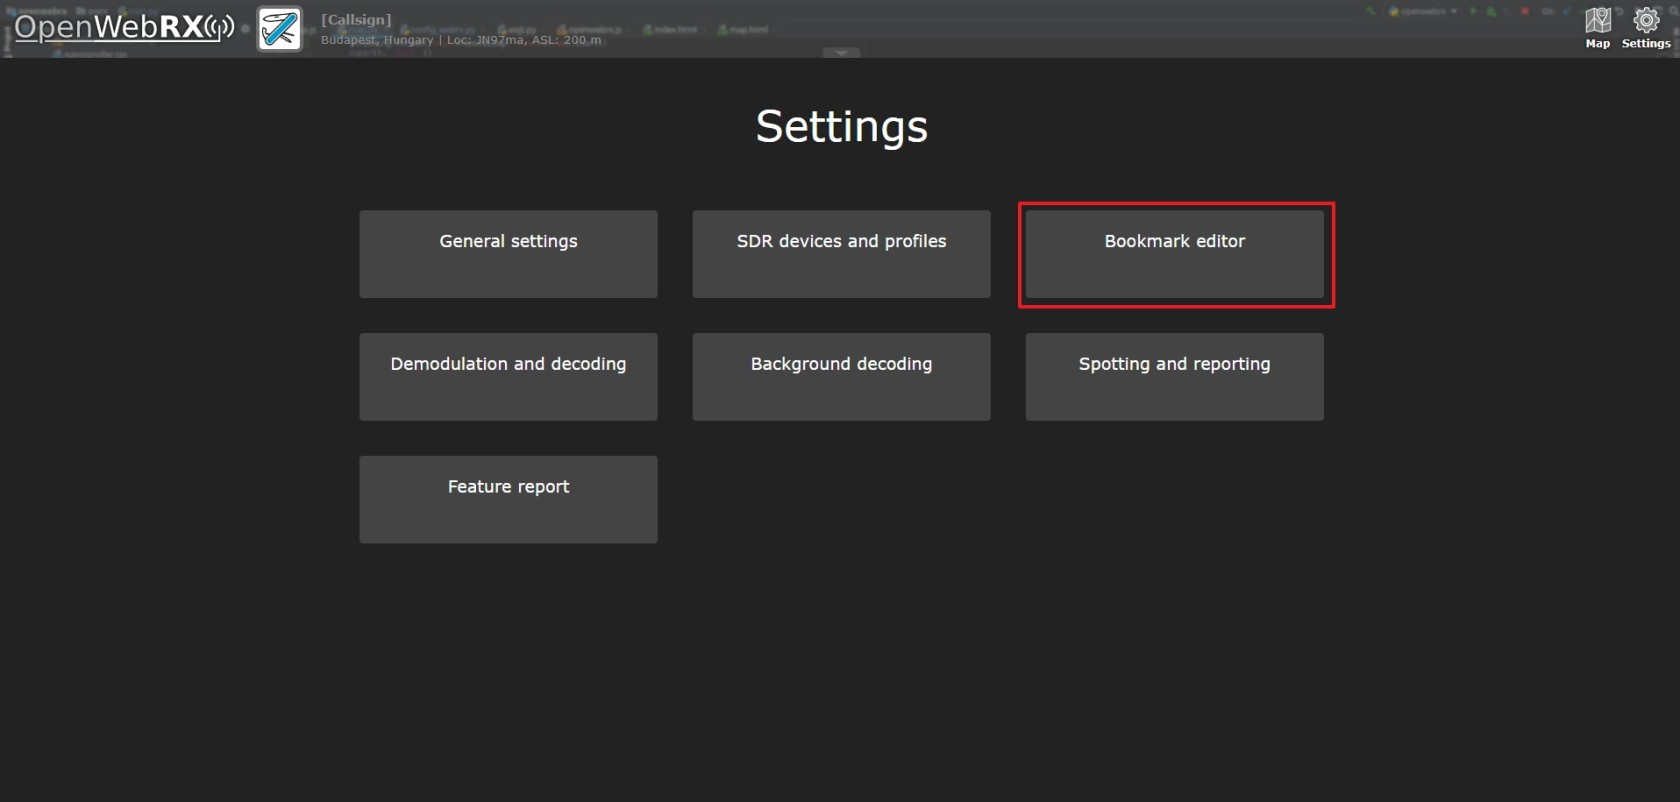Open General settings

[508, 254]
